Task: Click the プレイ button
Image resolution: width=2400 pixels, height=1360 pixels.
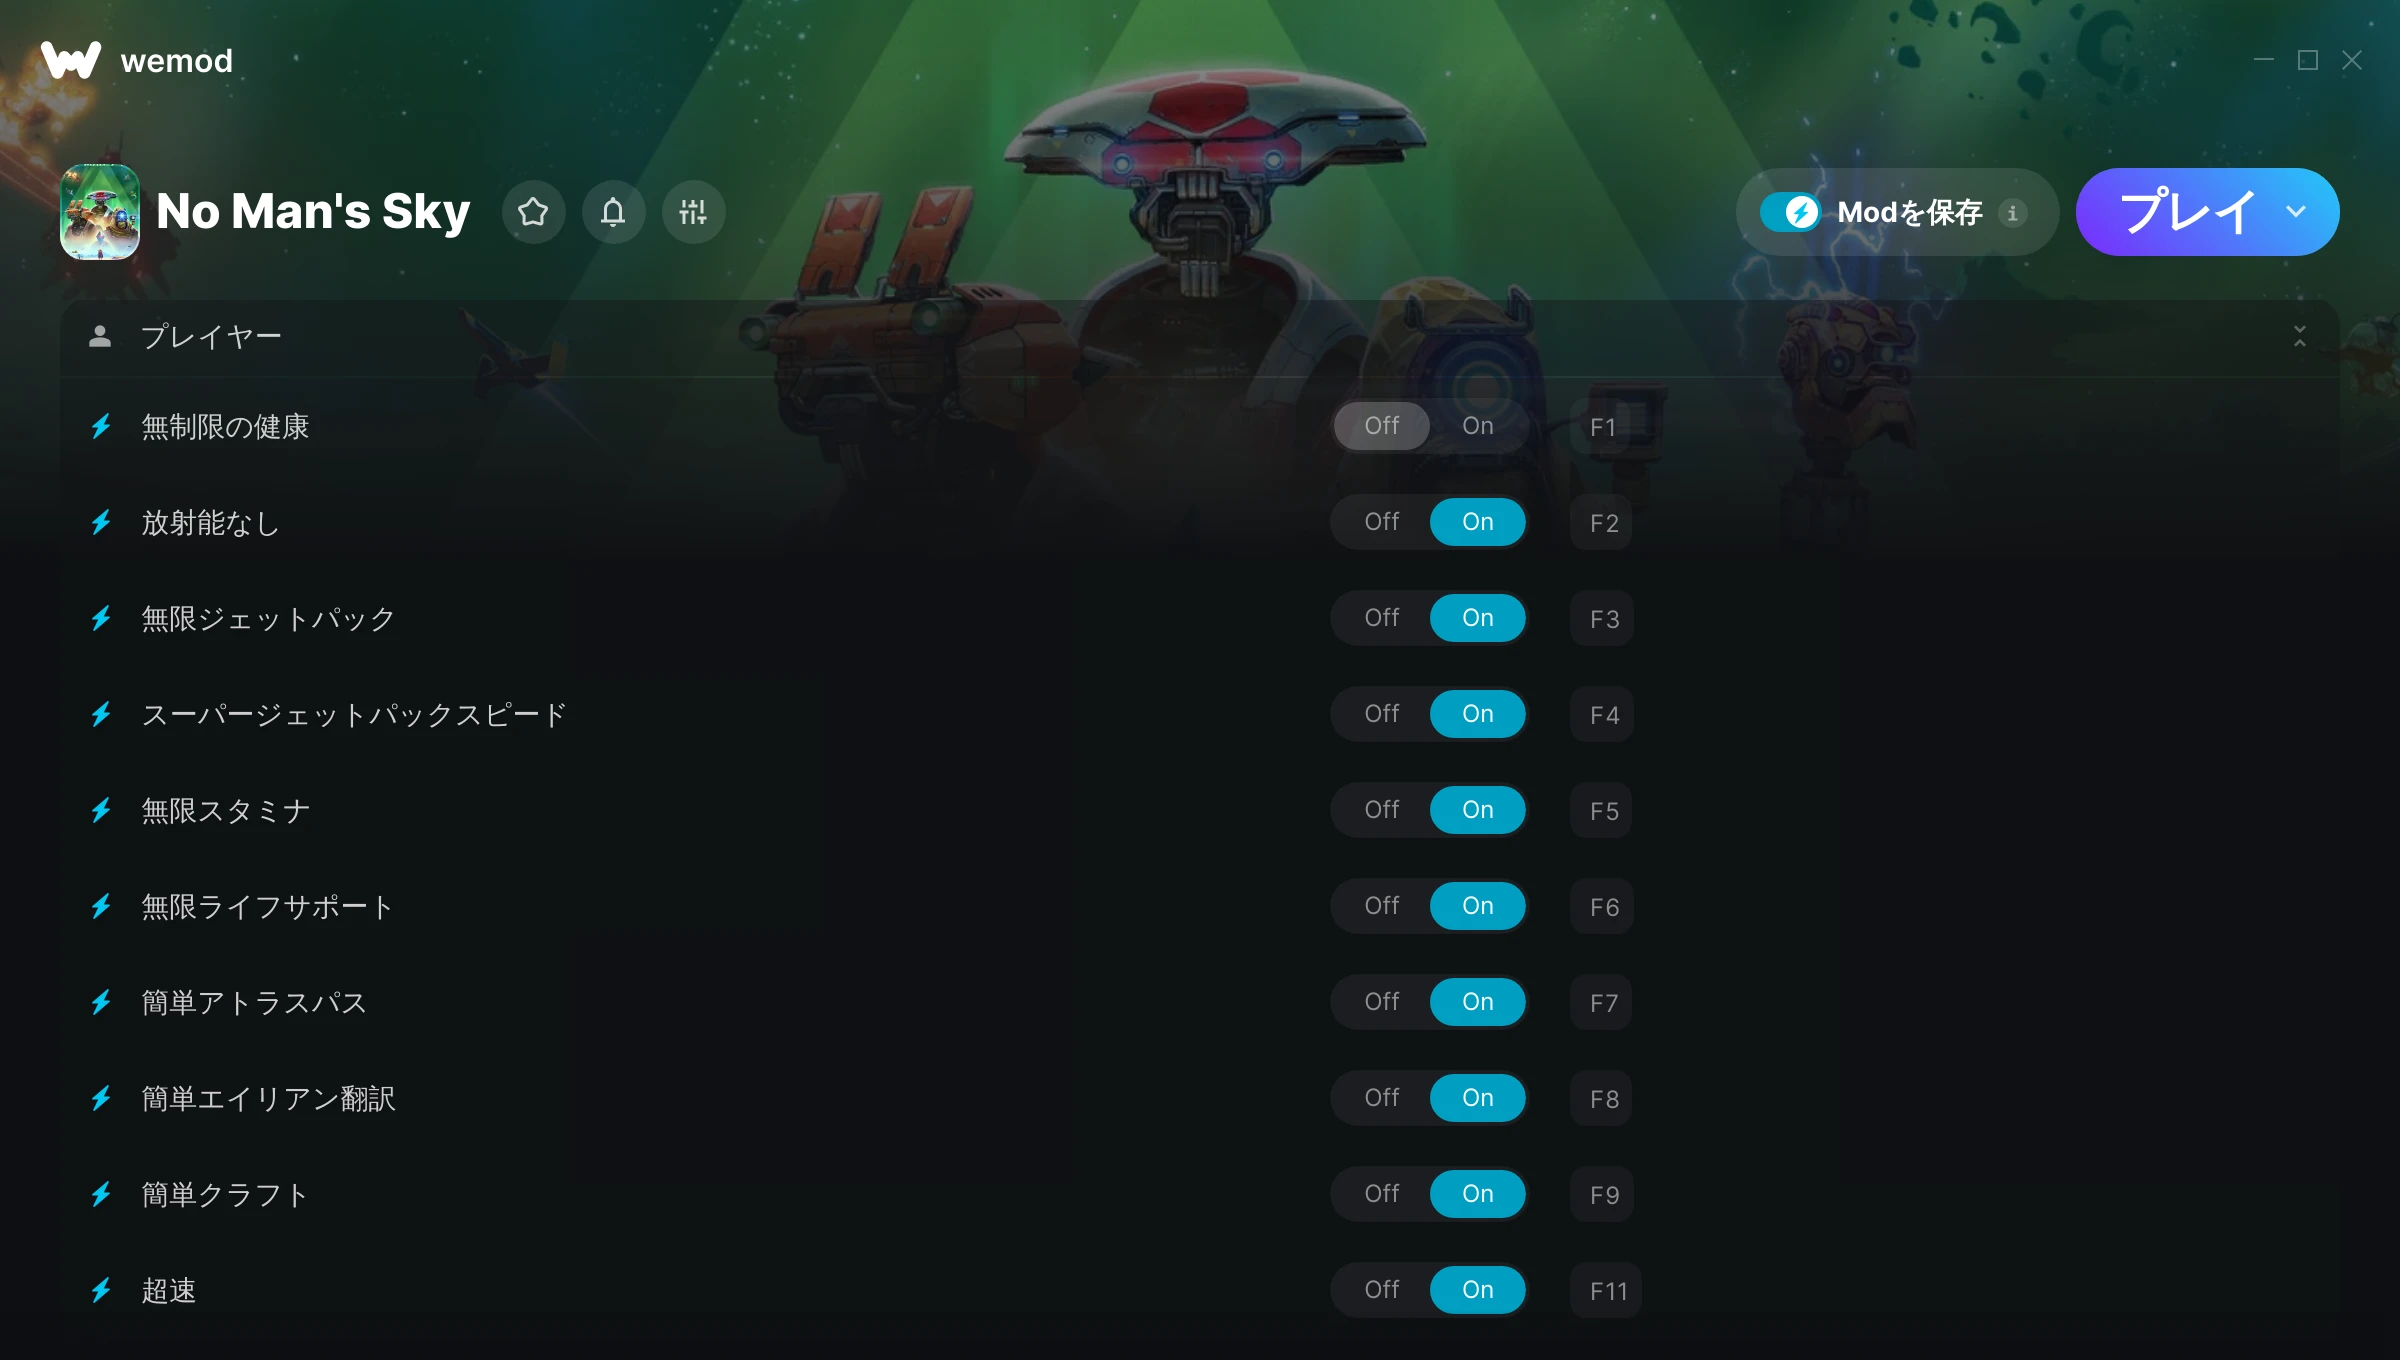Action: [x=2188, y=212]
